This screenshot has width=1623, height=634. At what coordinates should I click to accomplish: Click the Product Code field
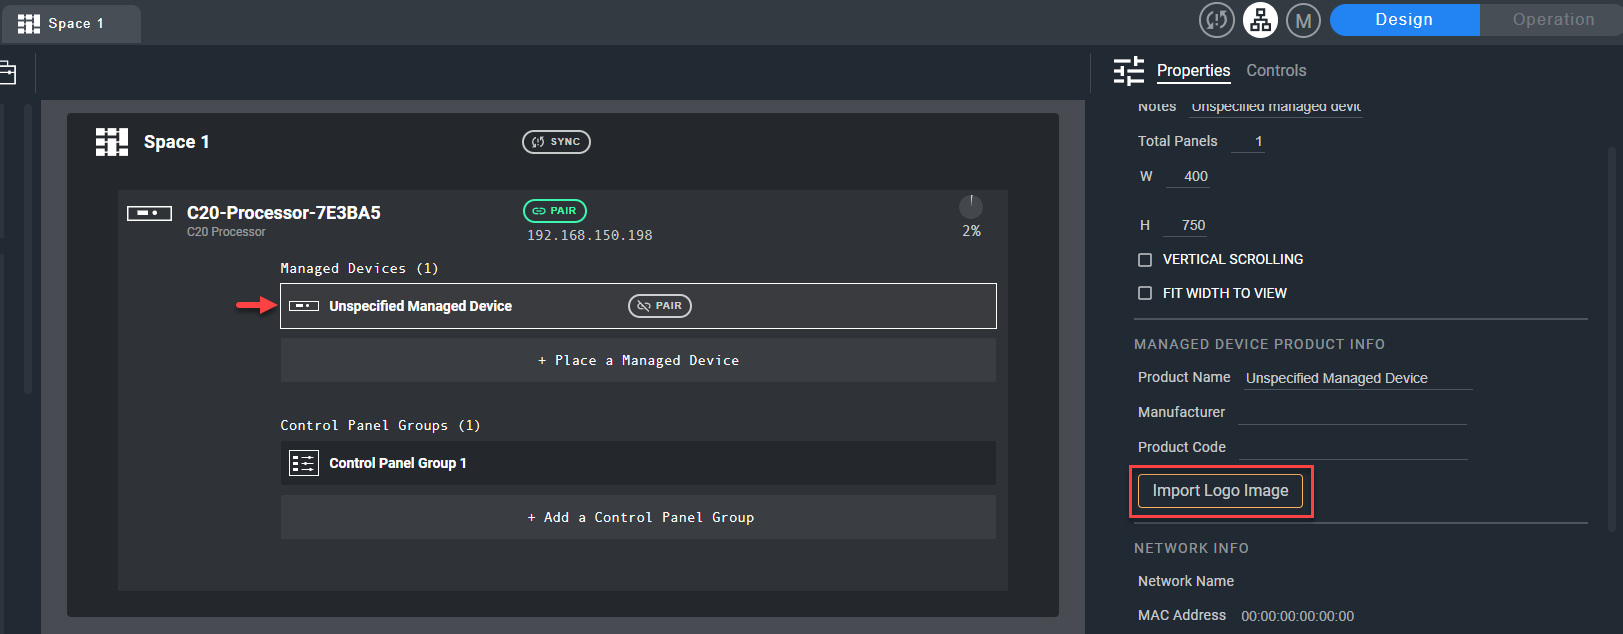[1353, 447]
